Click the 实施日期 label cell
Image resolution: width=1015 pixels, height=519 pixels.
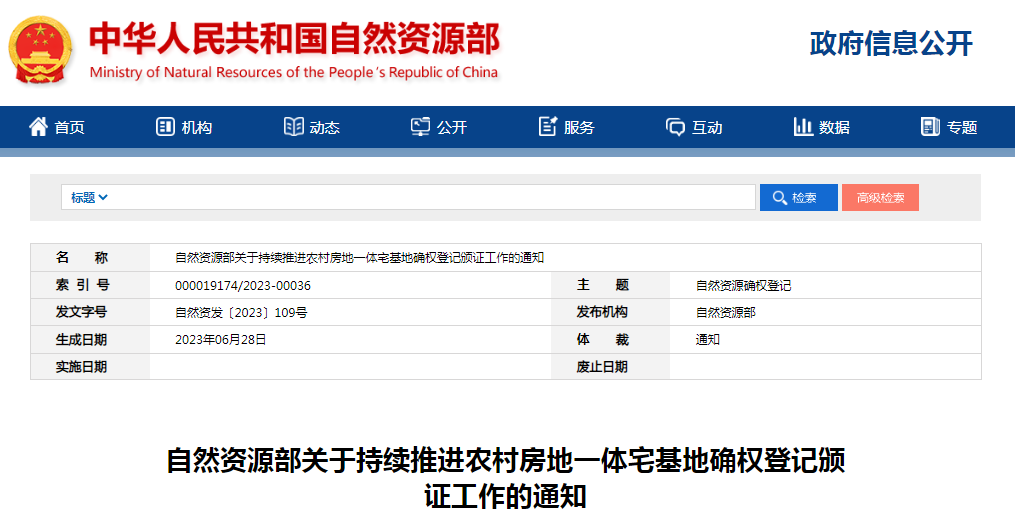(x=90, y=367)
